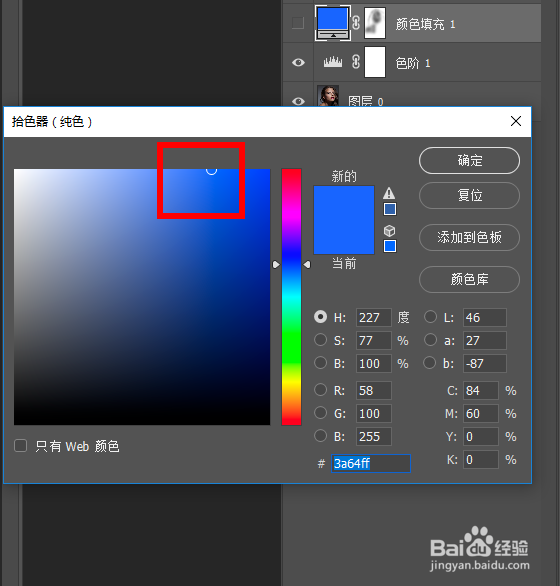Click the out-of-gamut warning triangle icon
The height and width of the screenshot is (586, 560).
tap(389, 193)
